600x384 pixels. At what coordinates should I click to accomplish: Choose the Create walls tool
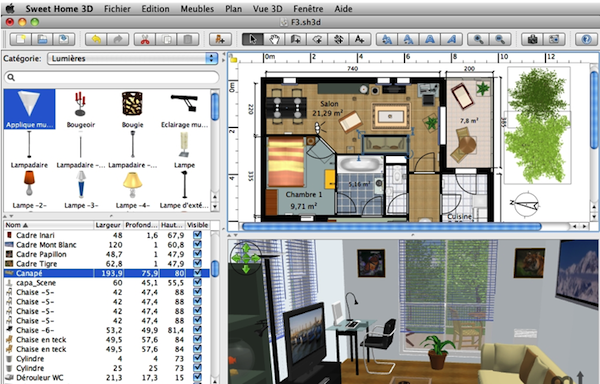[296, 39]
